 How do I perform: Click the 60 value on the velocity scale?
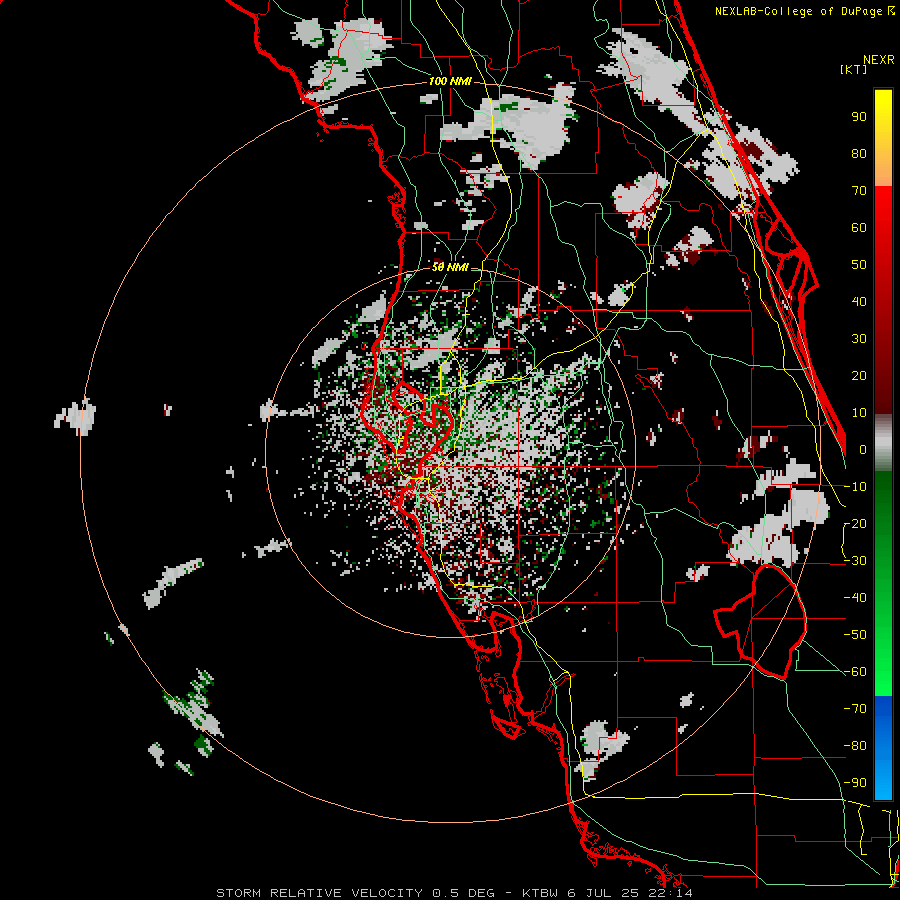click(x=859, y=227)
